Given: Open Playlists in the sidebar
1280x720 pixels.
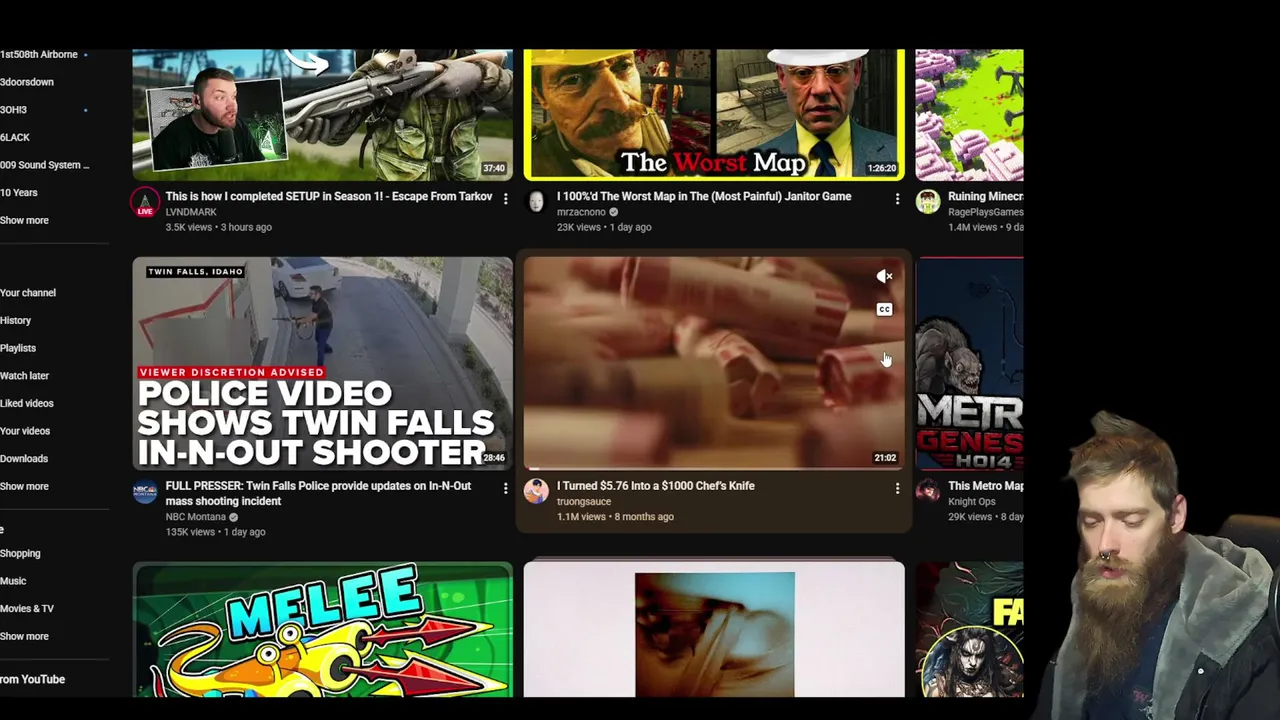Looking at the screenshot, I should [18, 348].
